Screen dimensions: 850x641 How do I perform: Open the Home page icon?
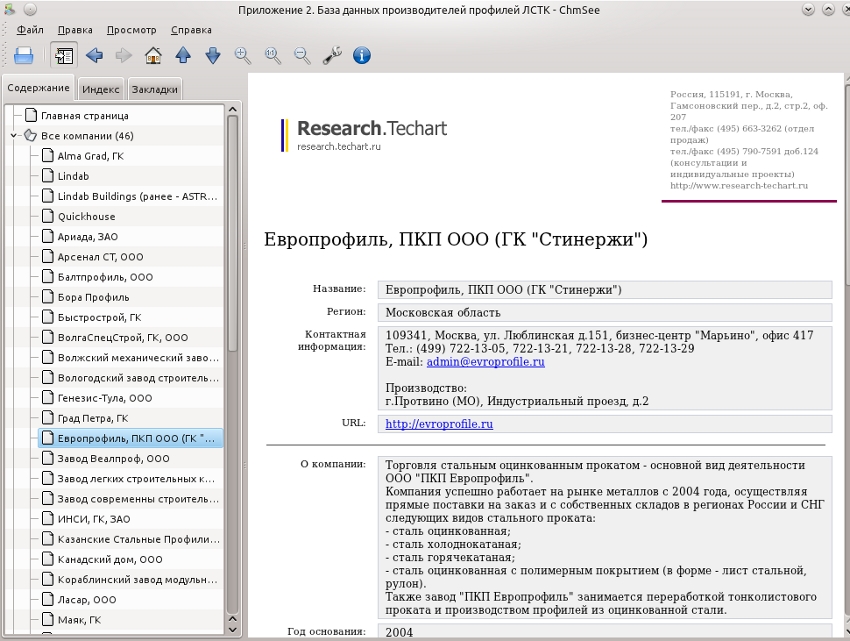point(153,55)
